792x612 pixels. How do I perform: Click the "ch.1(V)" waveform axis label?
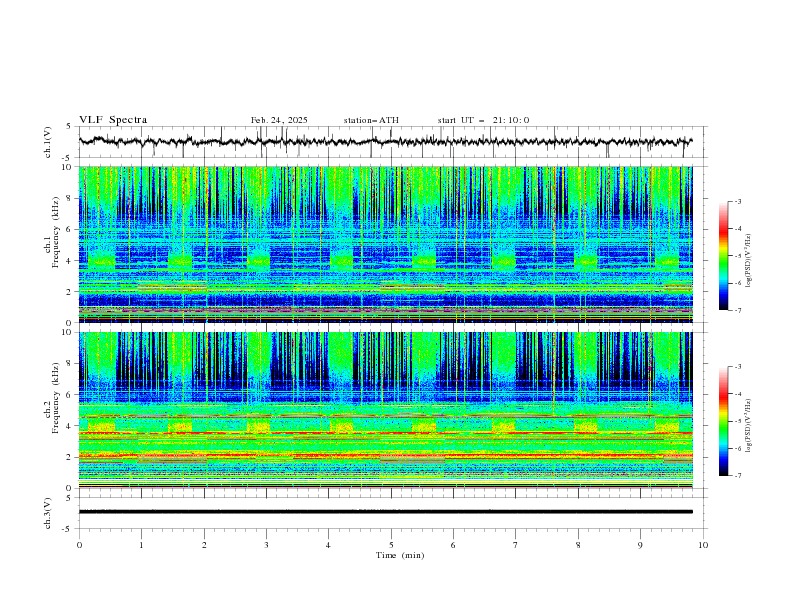(48, 142)
